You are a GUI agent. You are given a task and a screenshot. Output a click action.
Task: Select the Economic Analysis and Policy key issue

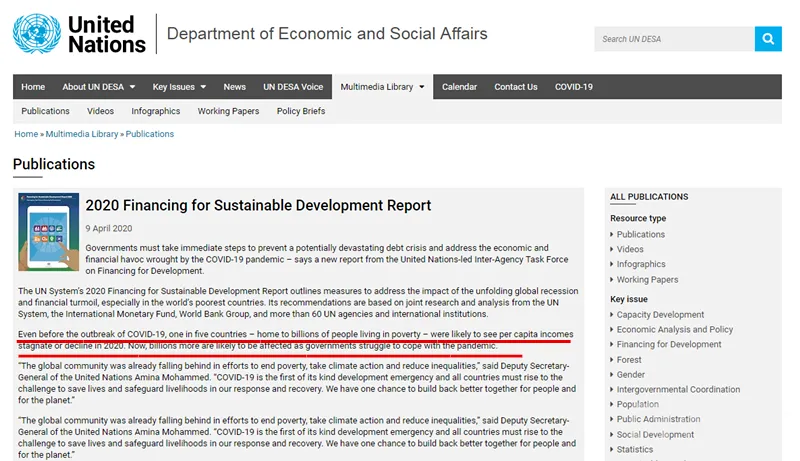click(x=674, y=329)
